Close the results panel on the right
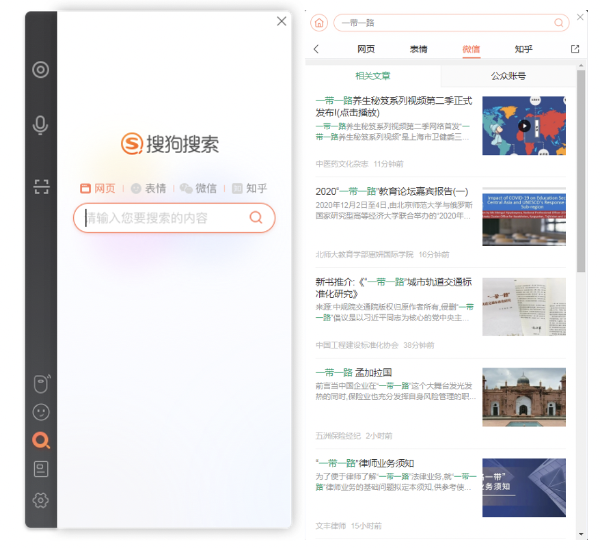600x548 pixels. pos(580,17)
